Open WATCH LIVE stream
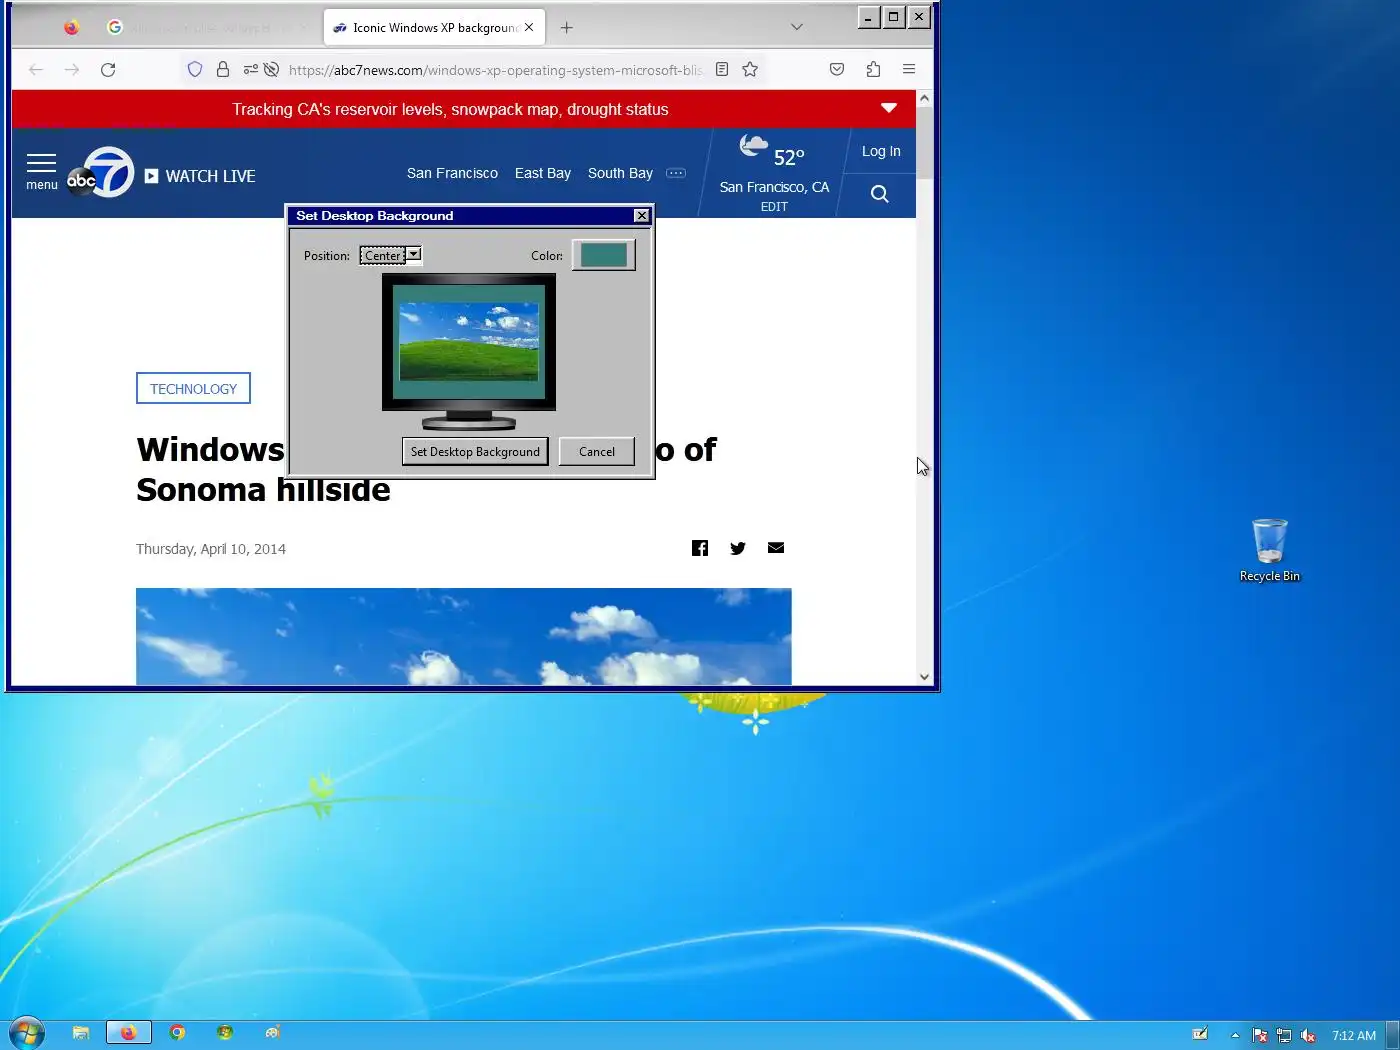This screenshot has width=1400, height=1050. click(200, 176)
